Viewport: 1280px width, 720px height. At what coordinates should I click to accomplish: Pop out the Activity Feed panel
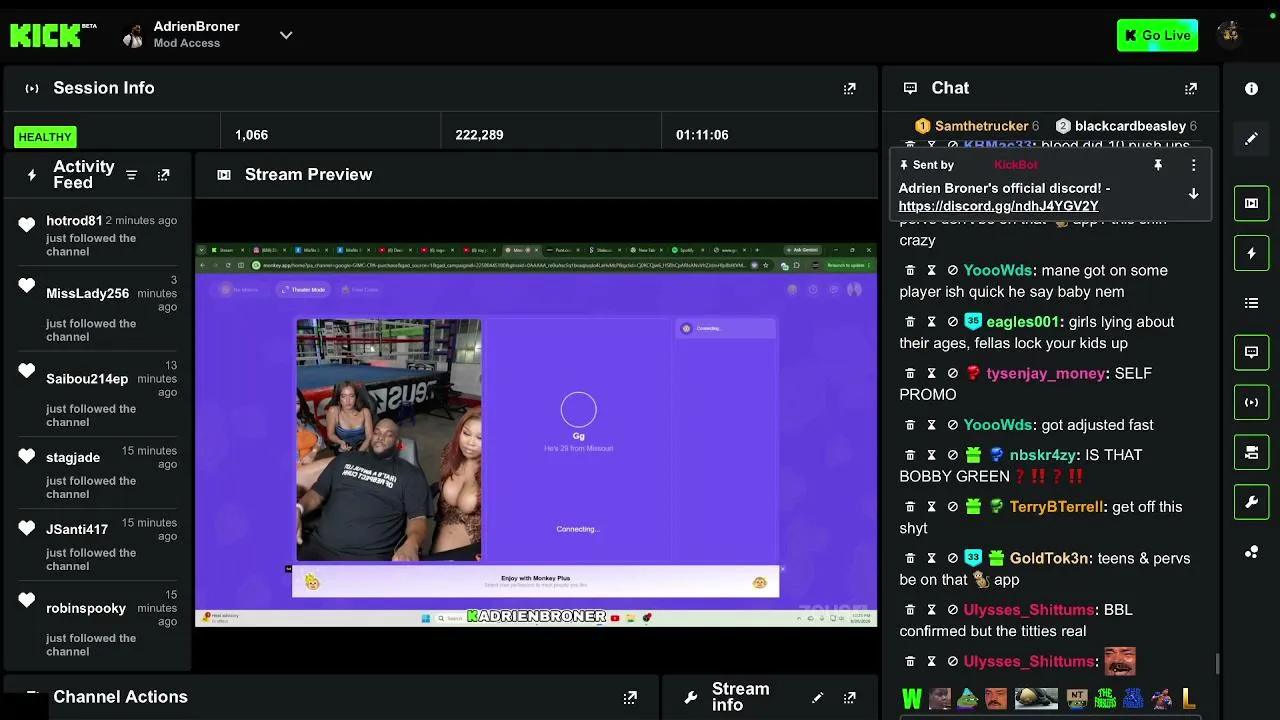(x=163, y=175)
